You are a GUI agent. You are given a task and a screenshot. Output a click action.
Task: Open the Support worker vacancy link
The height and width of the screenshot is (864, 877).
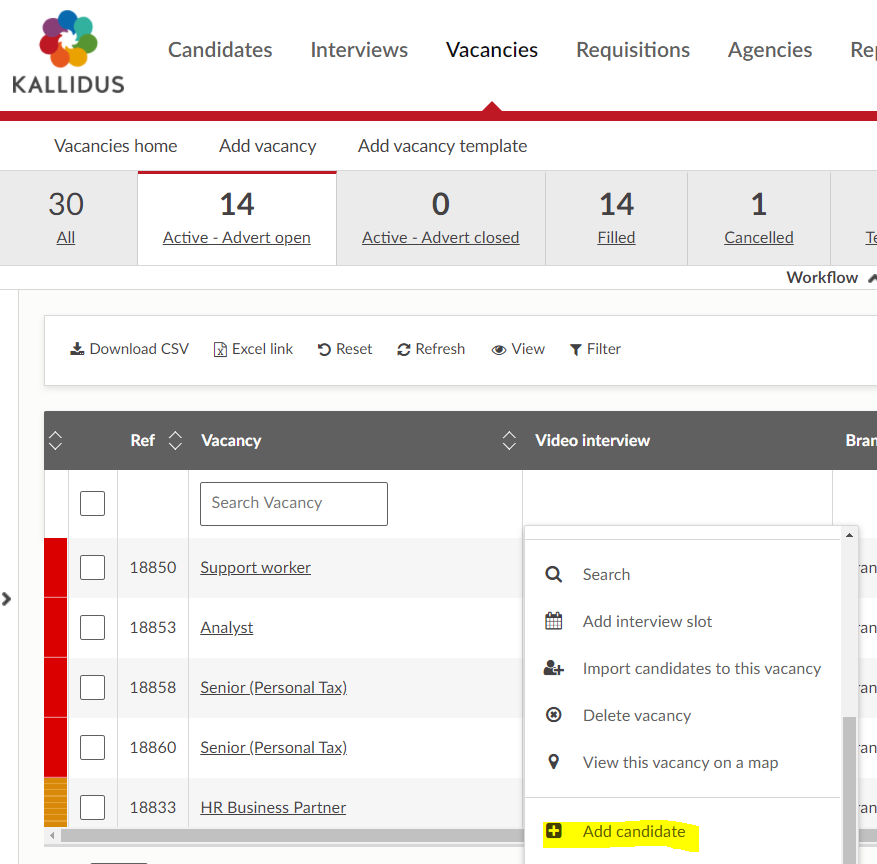point(255,567)
